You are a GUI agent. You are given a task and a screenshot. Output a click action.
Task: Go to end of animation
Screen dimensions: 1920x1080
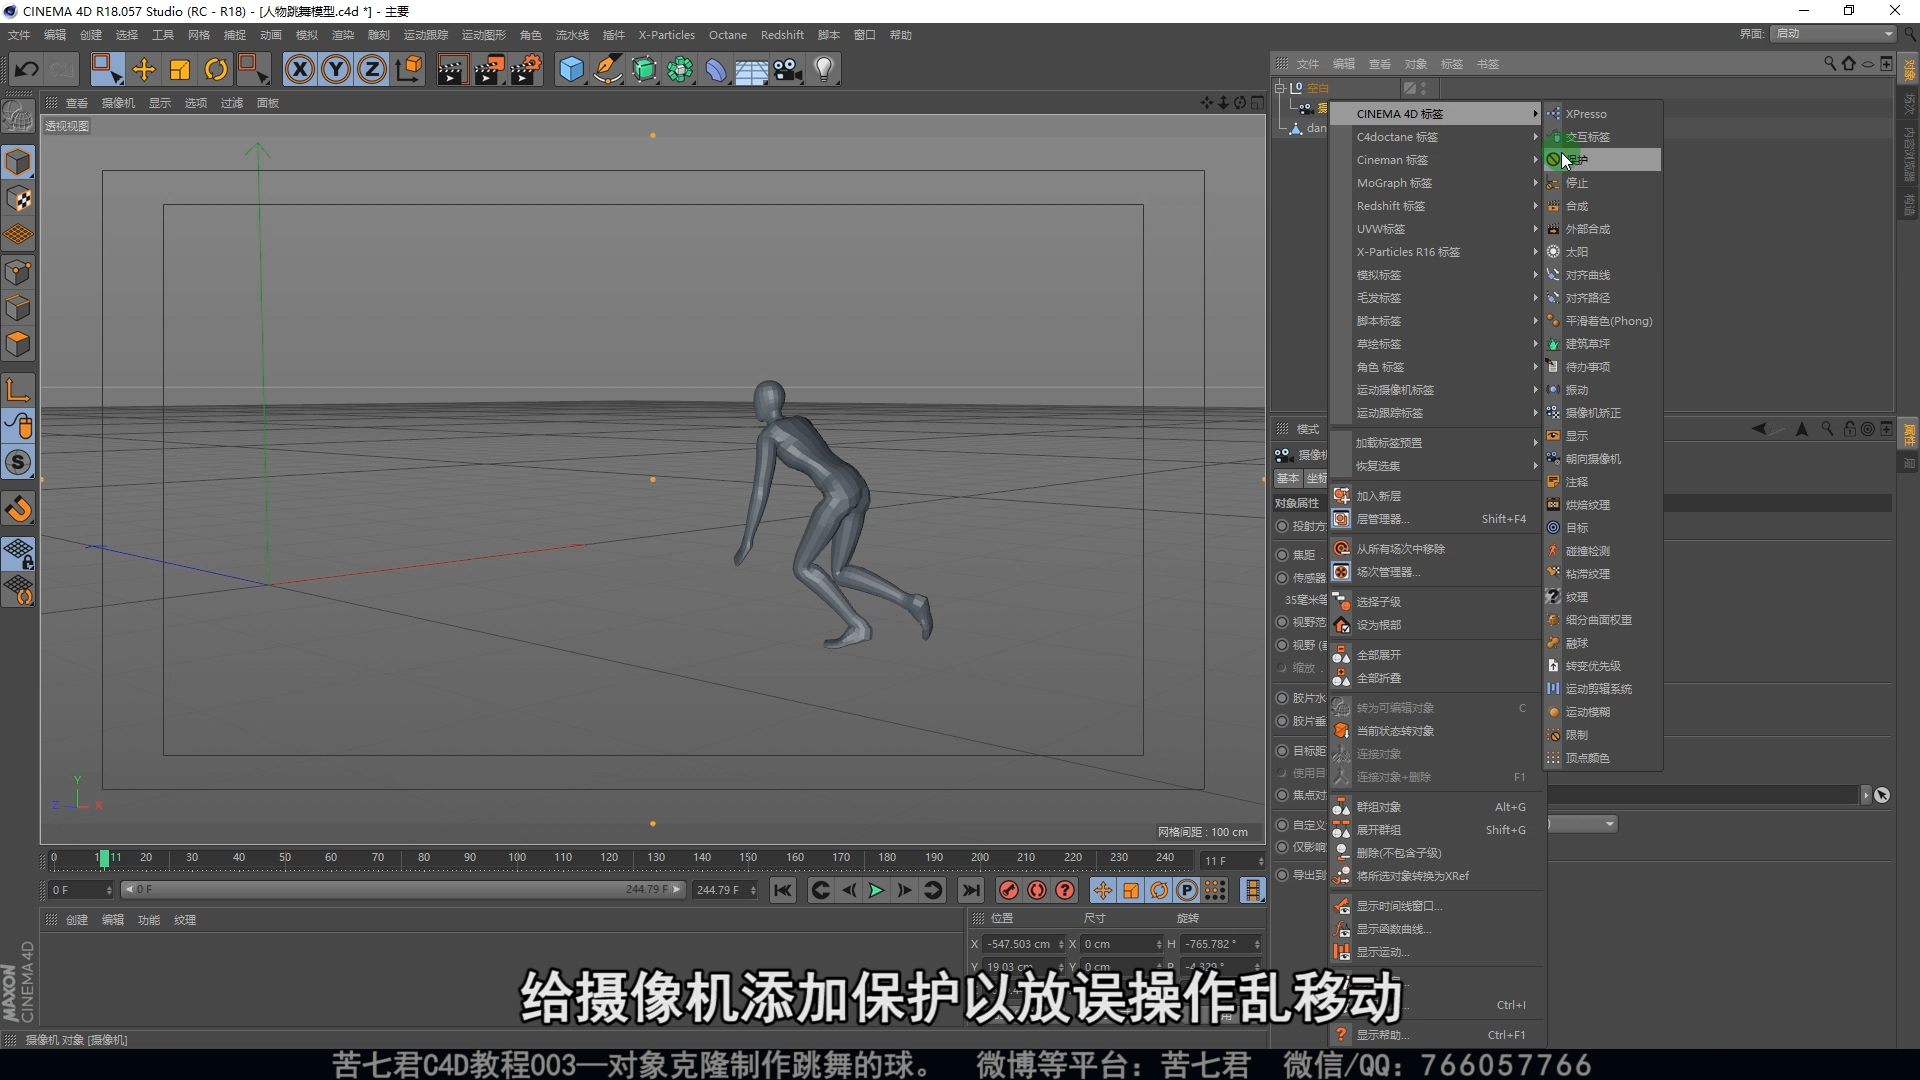pos(970,890)
